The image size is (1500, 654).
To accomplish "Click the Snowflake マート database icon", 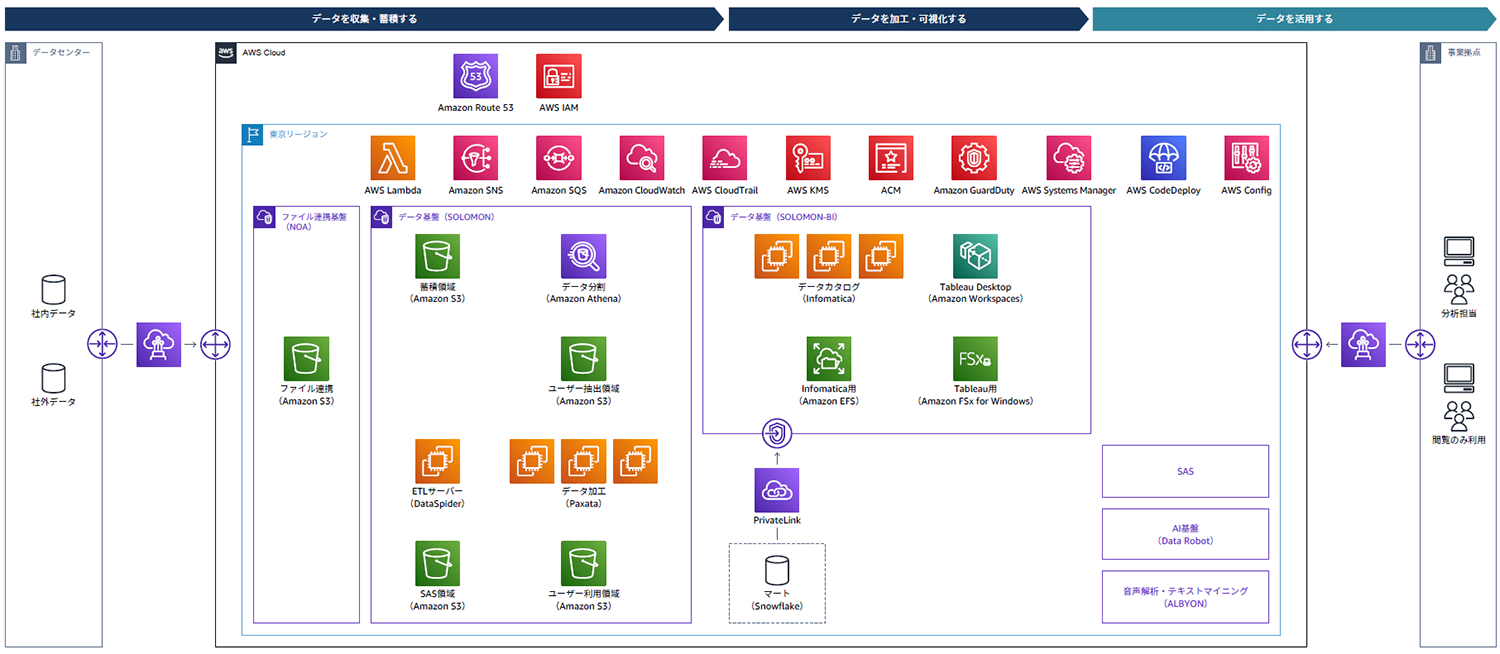I will pyautogui.click(x=776, y=571).
